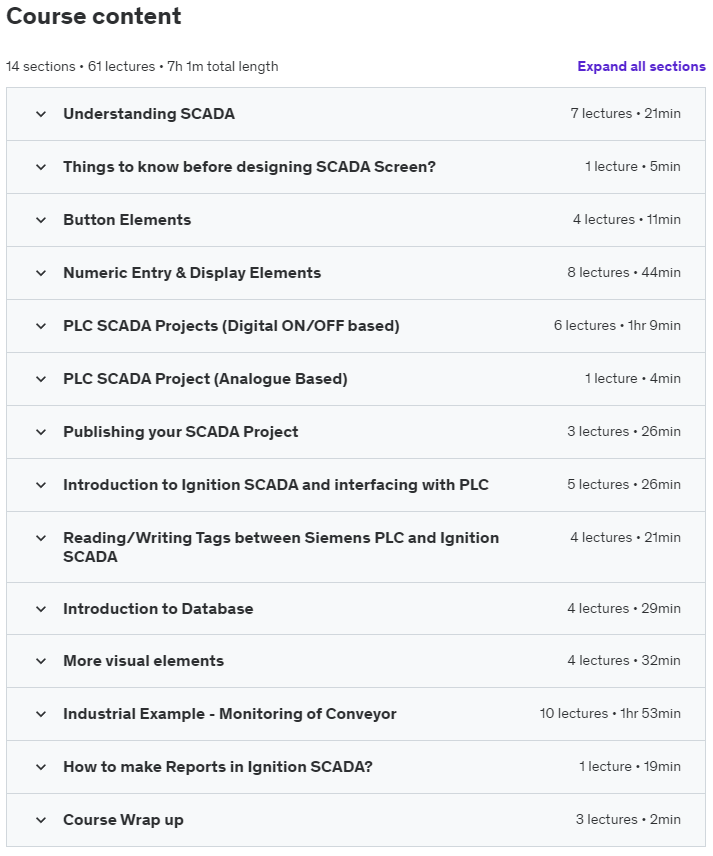Image resolution: width=713 pixels, height=856 pixels.
Task: Click the Course content heading
Action: [x=94, y=17]
